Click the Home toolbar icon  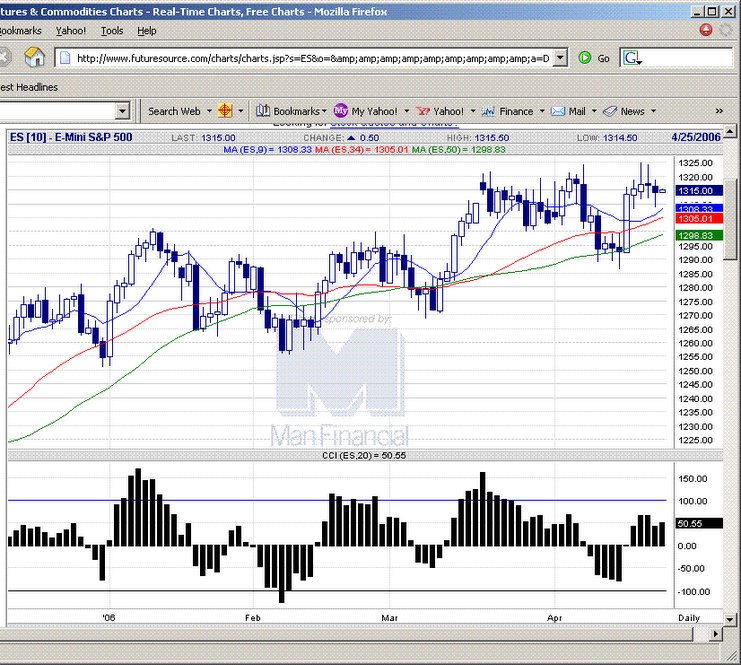tap(34, 58)
